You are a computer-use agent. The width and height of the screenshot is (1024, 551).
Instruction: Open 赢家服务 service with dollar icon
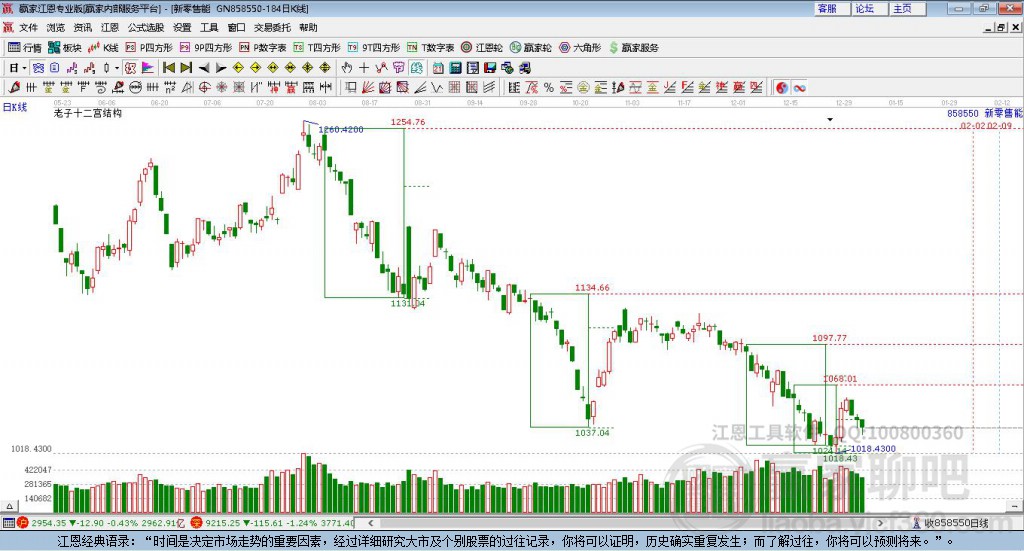633,48
